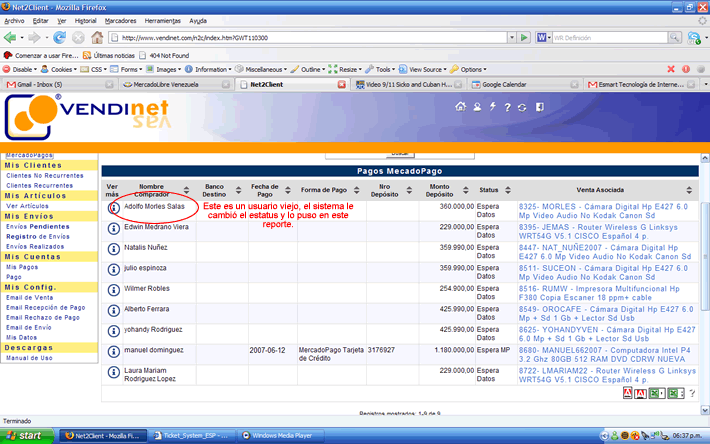Image resolution: width=710 pixels, height=444 pixels.
Task: Click the home icon in Vendinet header
Action: [x=461, y=107]
